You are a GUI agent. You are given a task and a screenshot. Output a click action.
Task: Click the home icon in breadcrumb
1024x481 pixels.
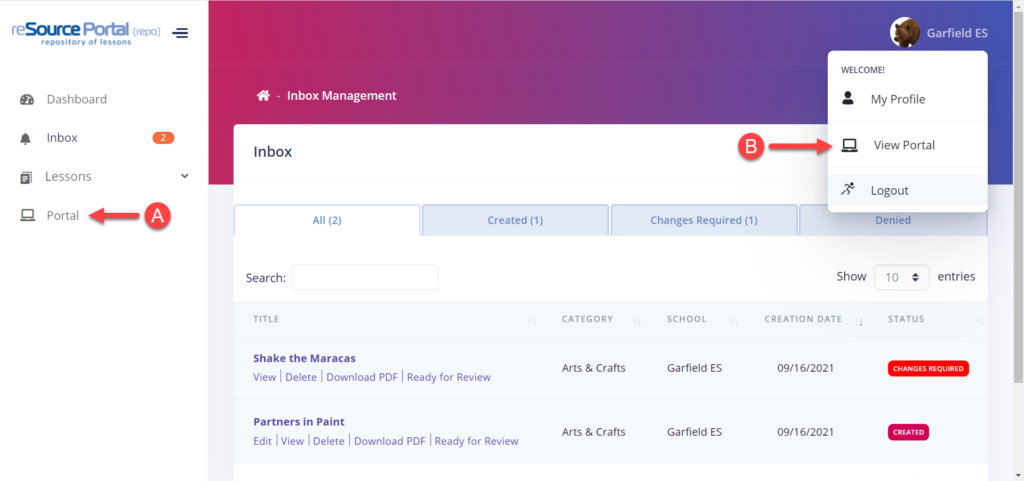point(263,96)
